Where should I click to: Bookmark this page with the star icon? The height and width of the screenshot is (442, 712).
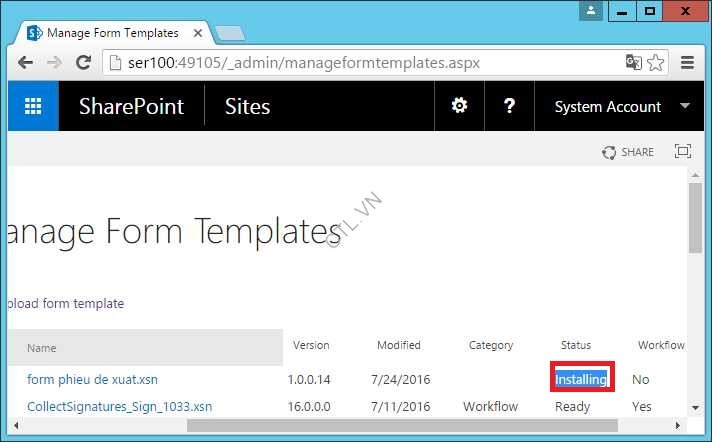[656, 62]
